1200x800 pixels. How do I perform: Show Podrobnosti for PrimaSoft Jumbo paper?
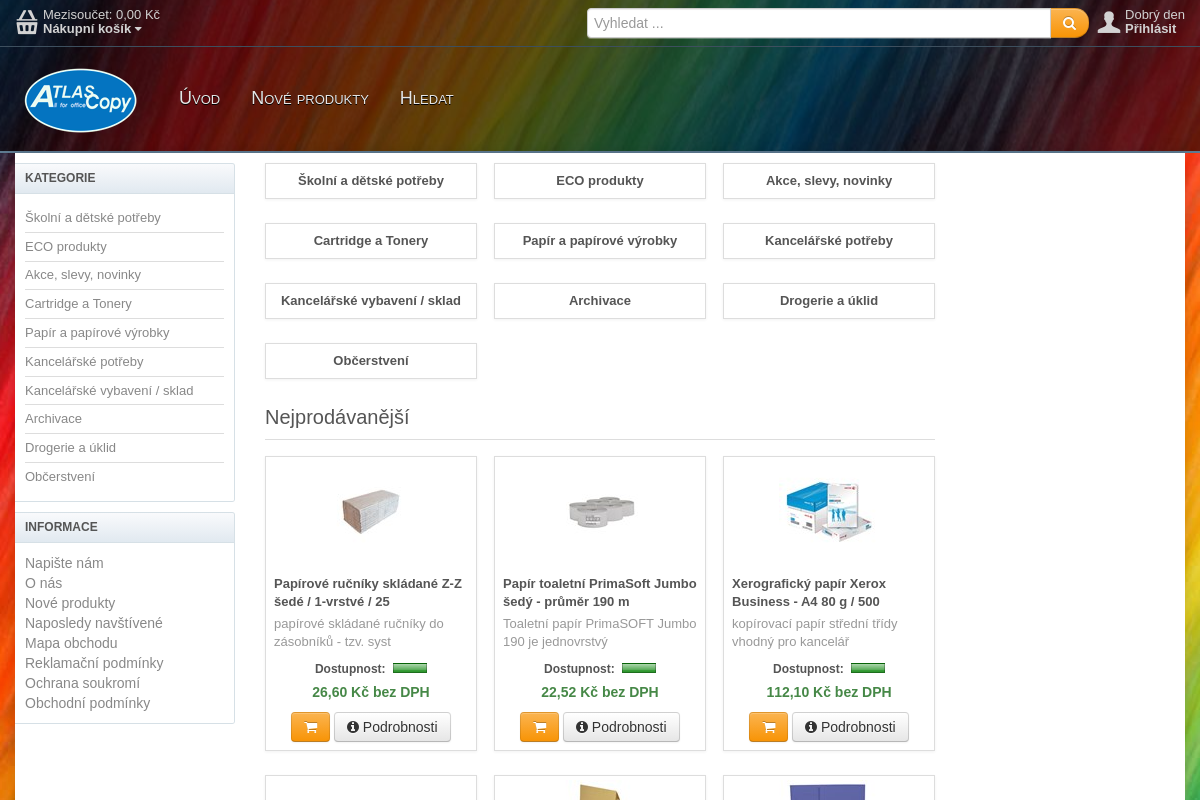[621, 727]
